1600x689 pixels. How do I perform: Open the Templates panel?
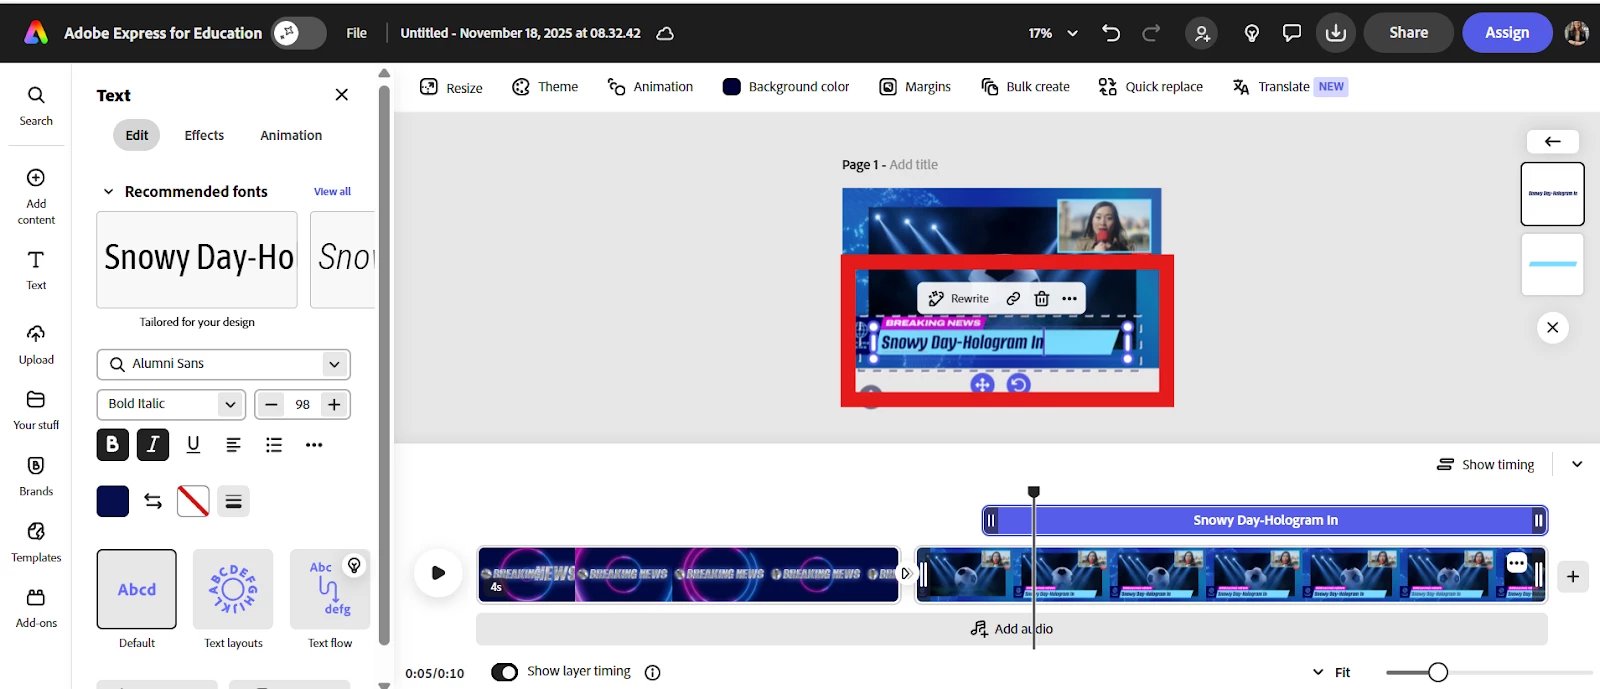click(x=36, y=542)
